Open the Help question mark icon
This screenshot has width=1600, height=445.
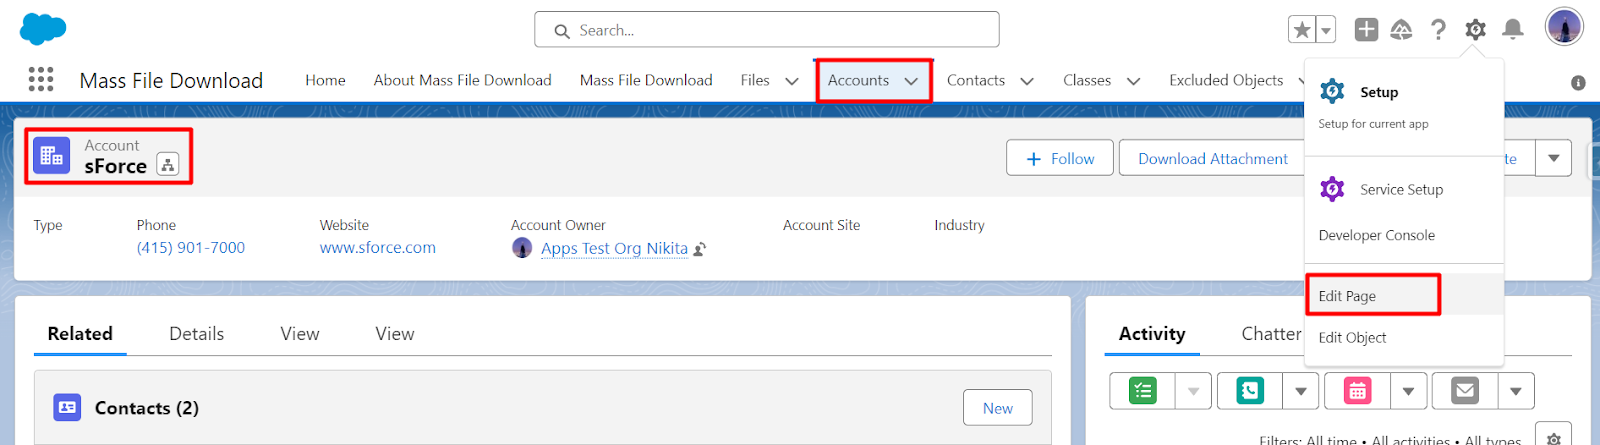tap(1438, 30)
